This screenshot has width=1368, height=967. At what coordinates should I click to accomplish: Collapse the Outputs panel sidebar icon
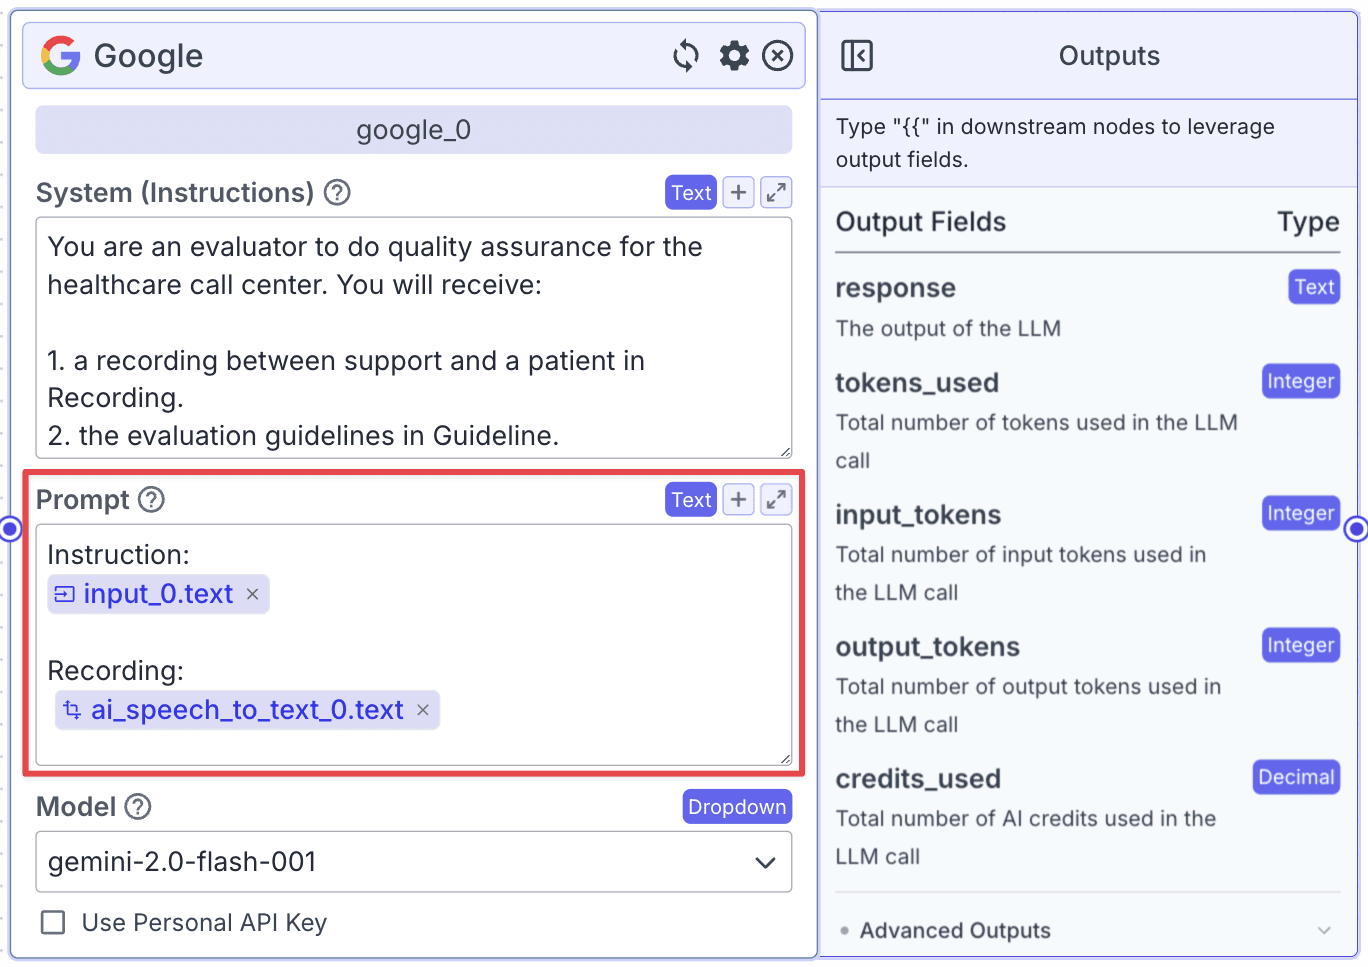(857, 56)
